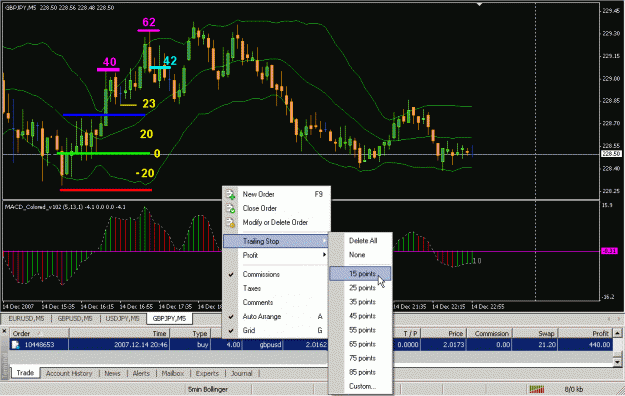
Task: Open the Account History tab
Action: point(69,373)
